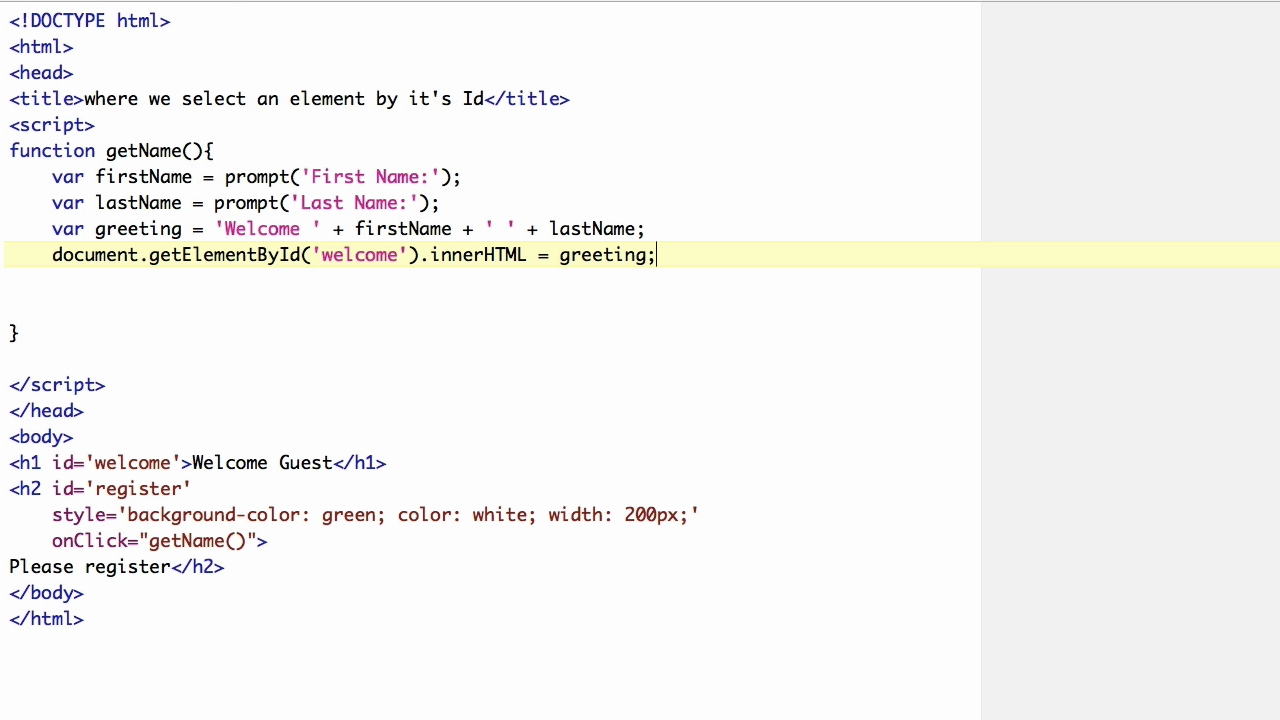This screenshot has height=720, width=1280.
Task: Click the closing script tag
Action: point(57,385)
